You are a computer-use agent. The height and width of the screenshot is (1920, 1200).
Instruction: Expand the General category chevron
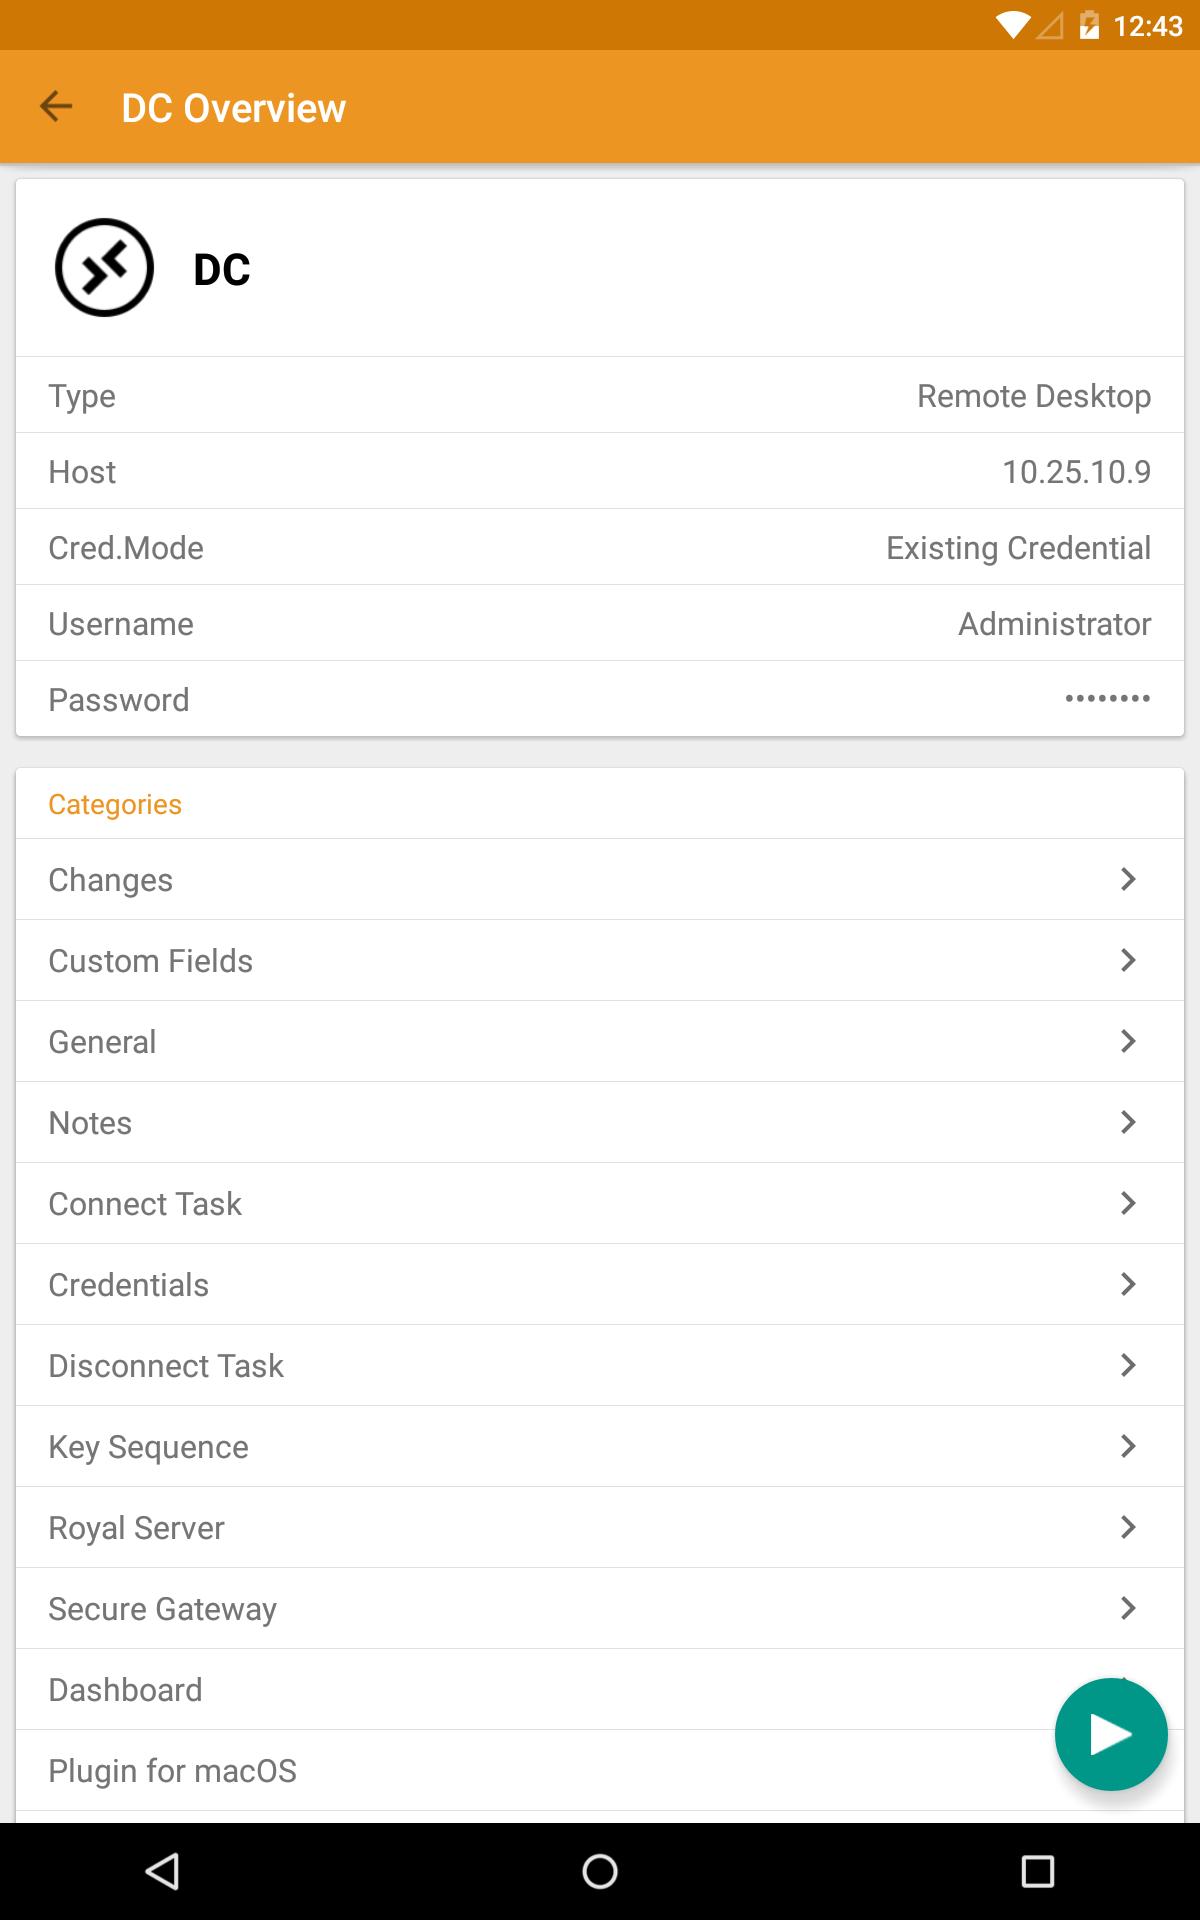click(1128, 1041)
